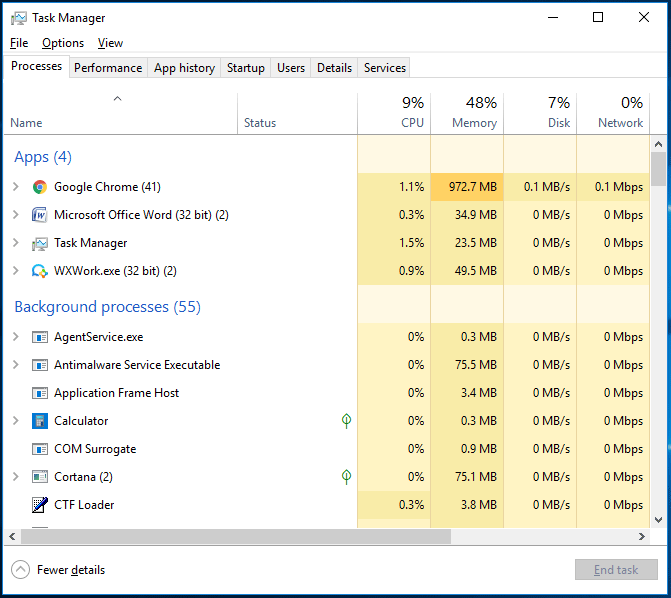This screenshot has height=598, width=671.
Task: Click Cortana's 75.1 MB memory cell
Action: pos(467,477)
